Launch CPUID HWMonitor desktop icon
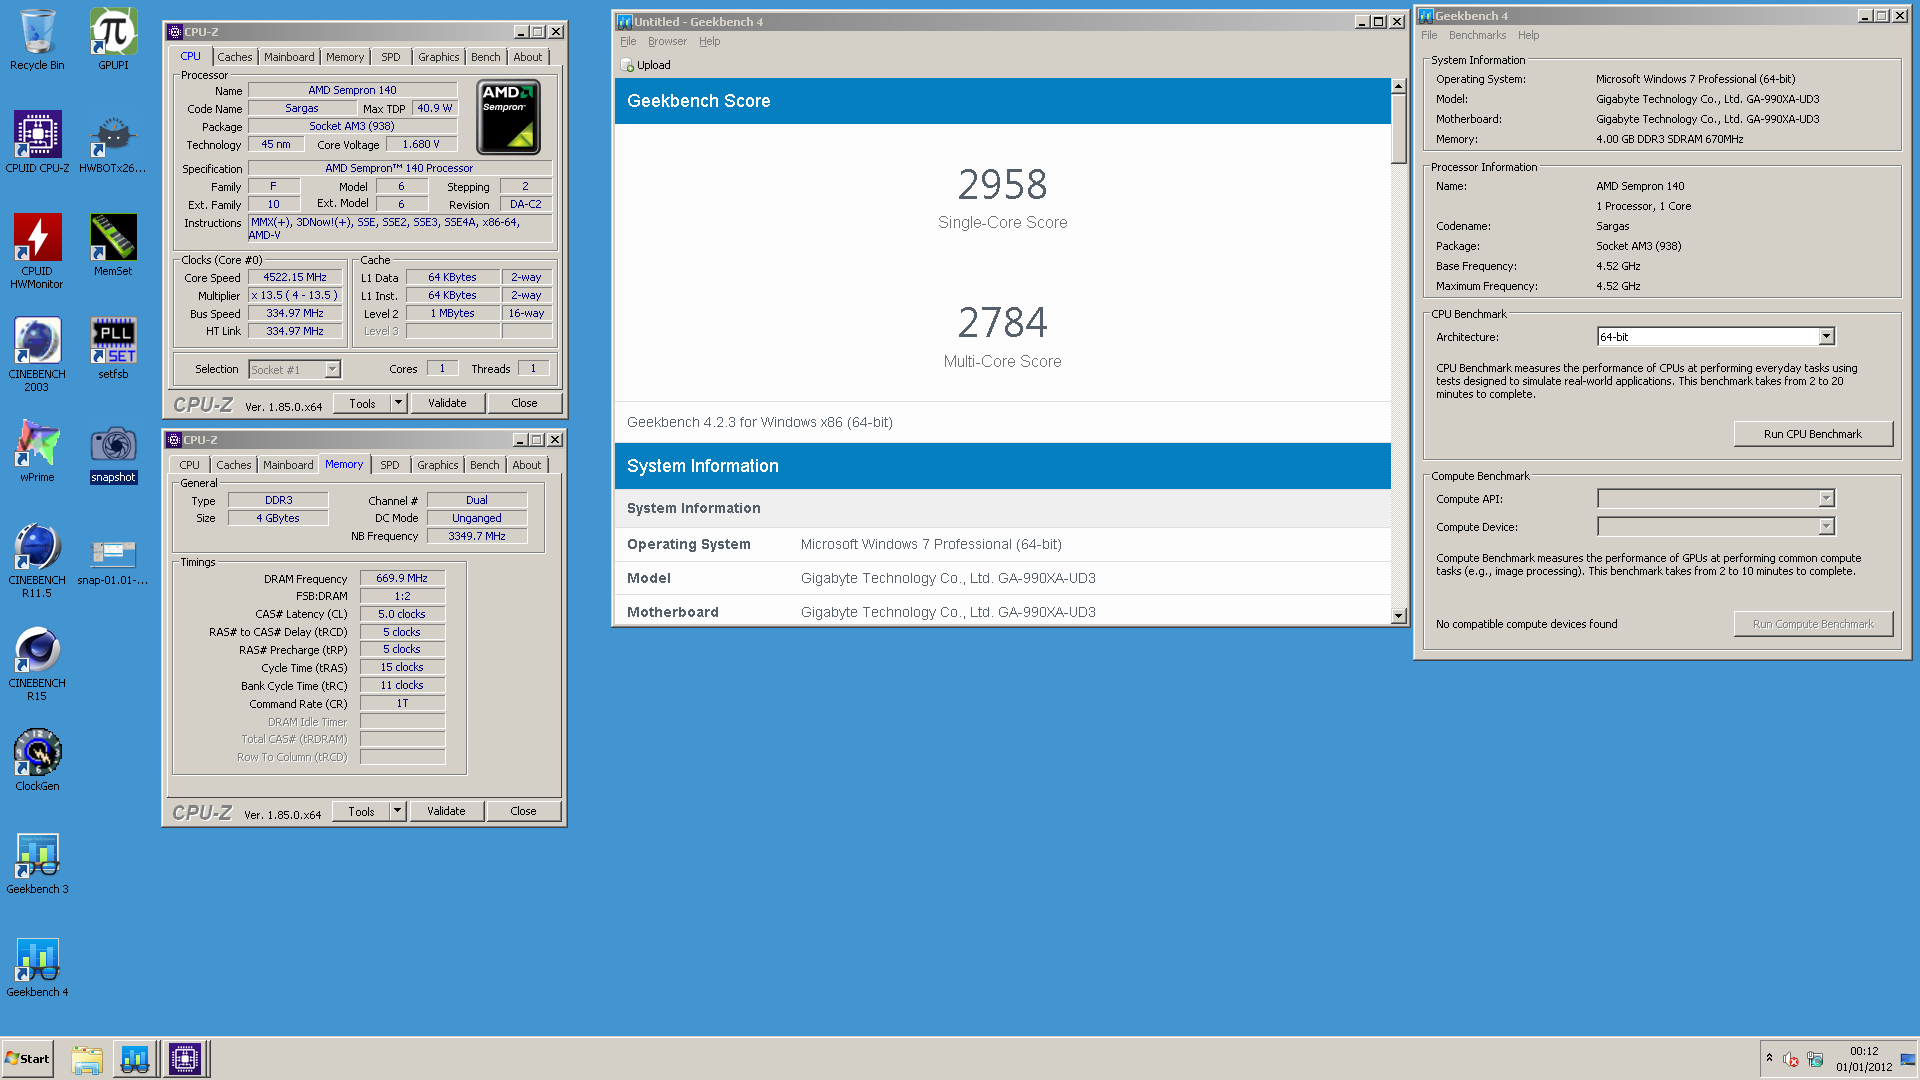1920x1080 pixels. click(37, 251)
